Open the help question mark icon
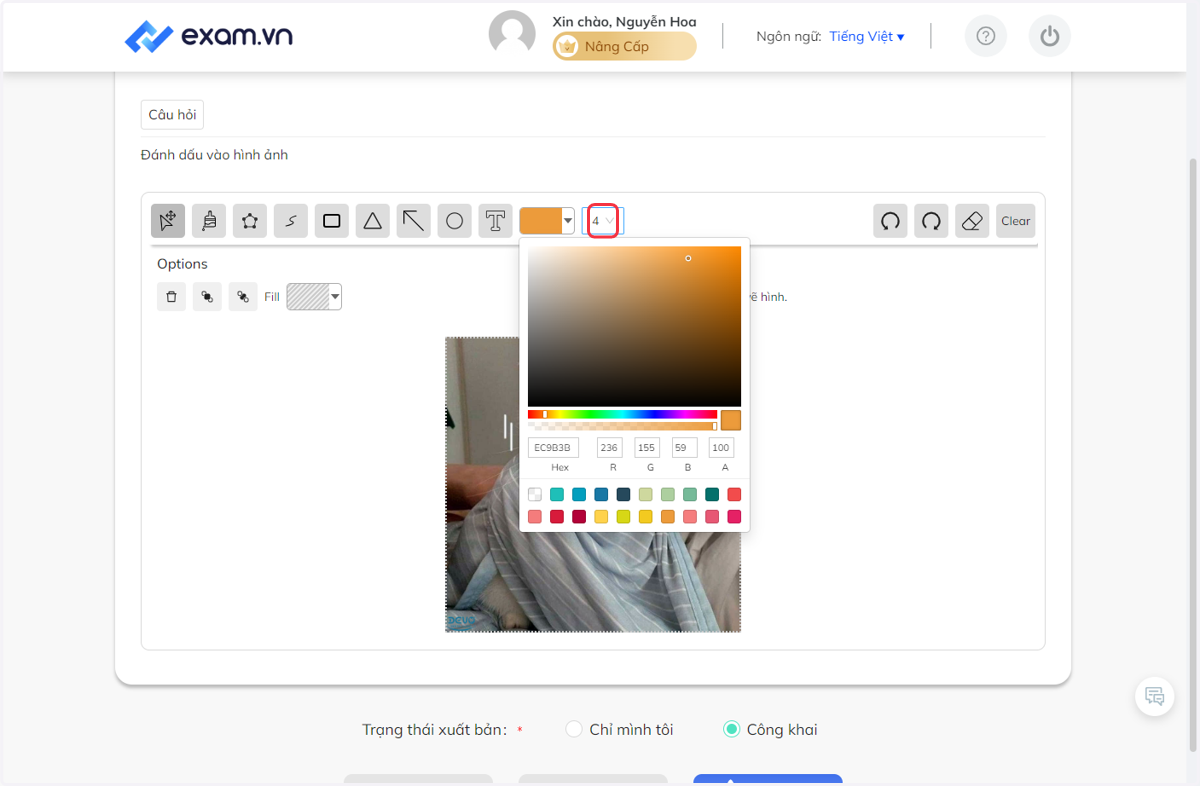Screen dimensions: 1200x786 (986, 36)
